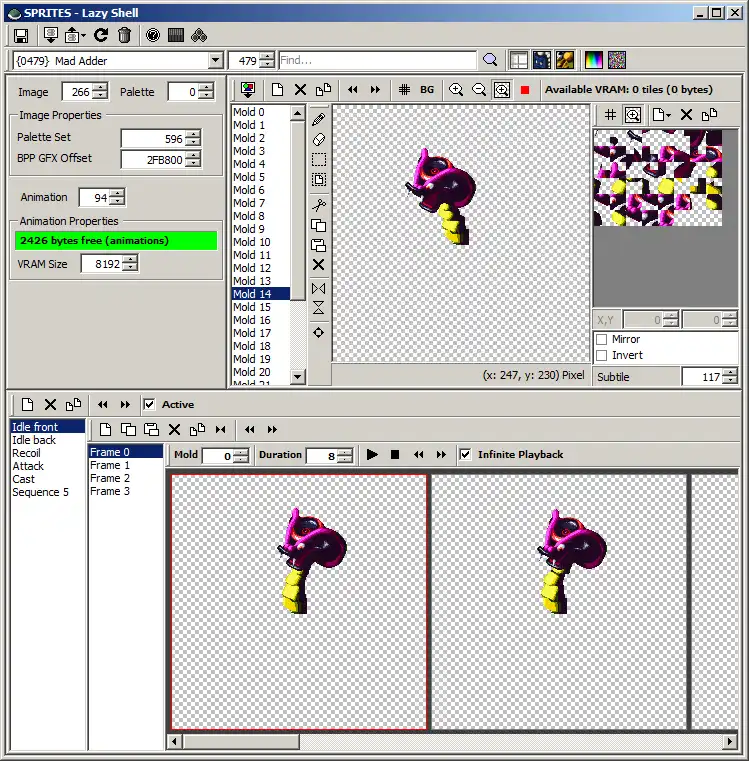Click the mold Zoom in magnifier
The height and width of the screenshot is (761, 749).
(x=455, y=90)
